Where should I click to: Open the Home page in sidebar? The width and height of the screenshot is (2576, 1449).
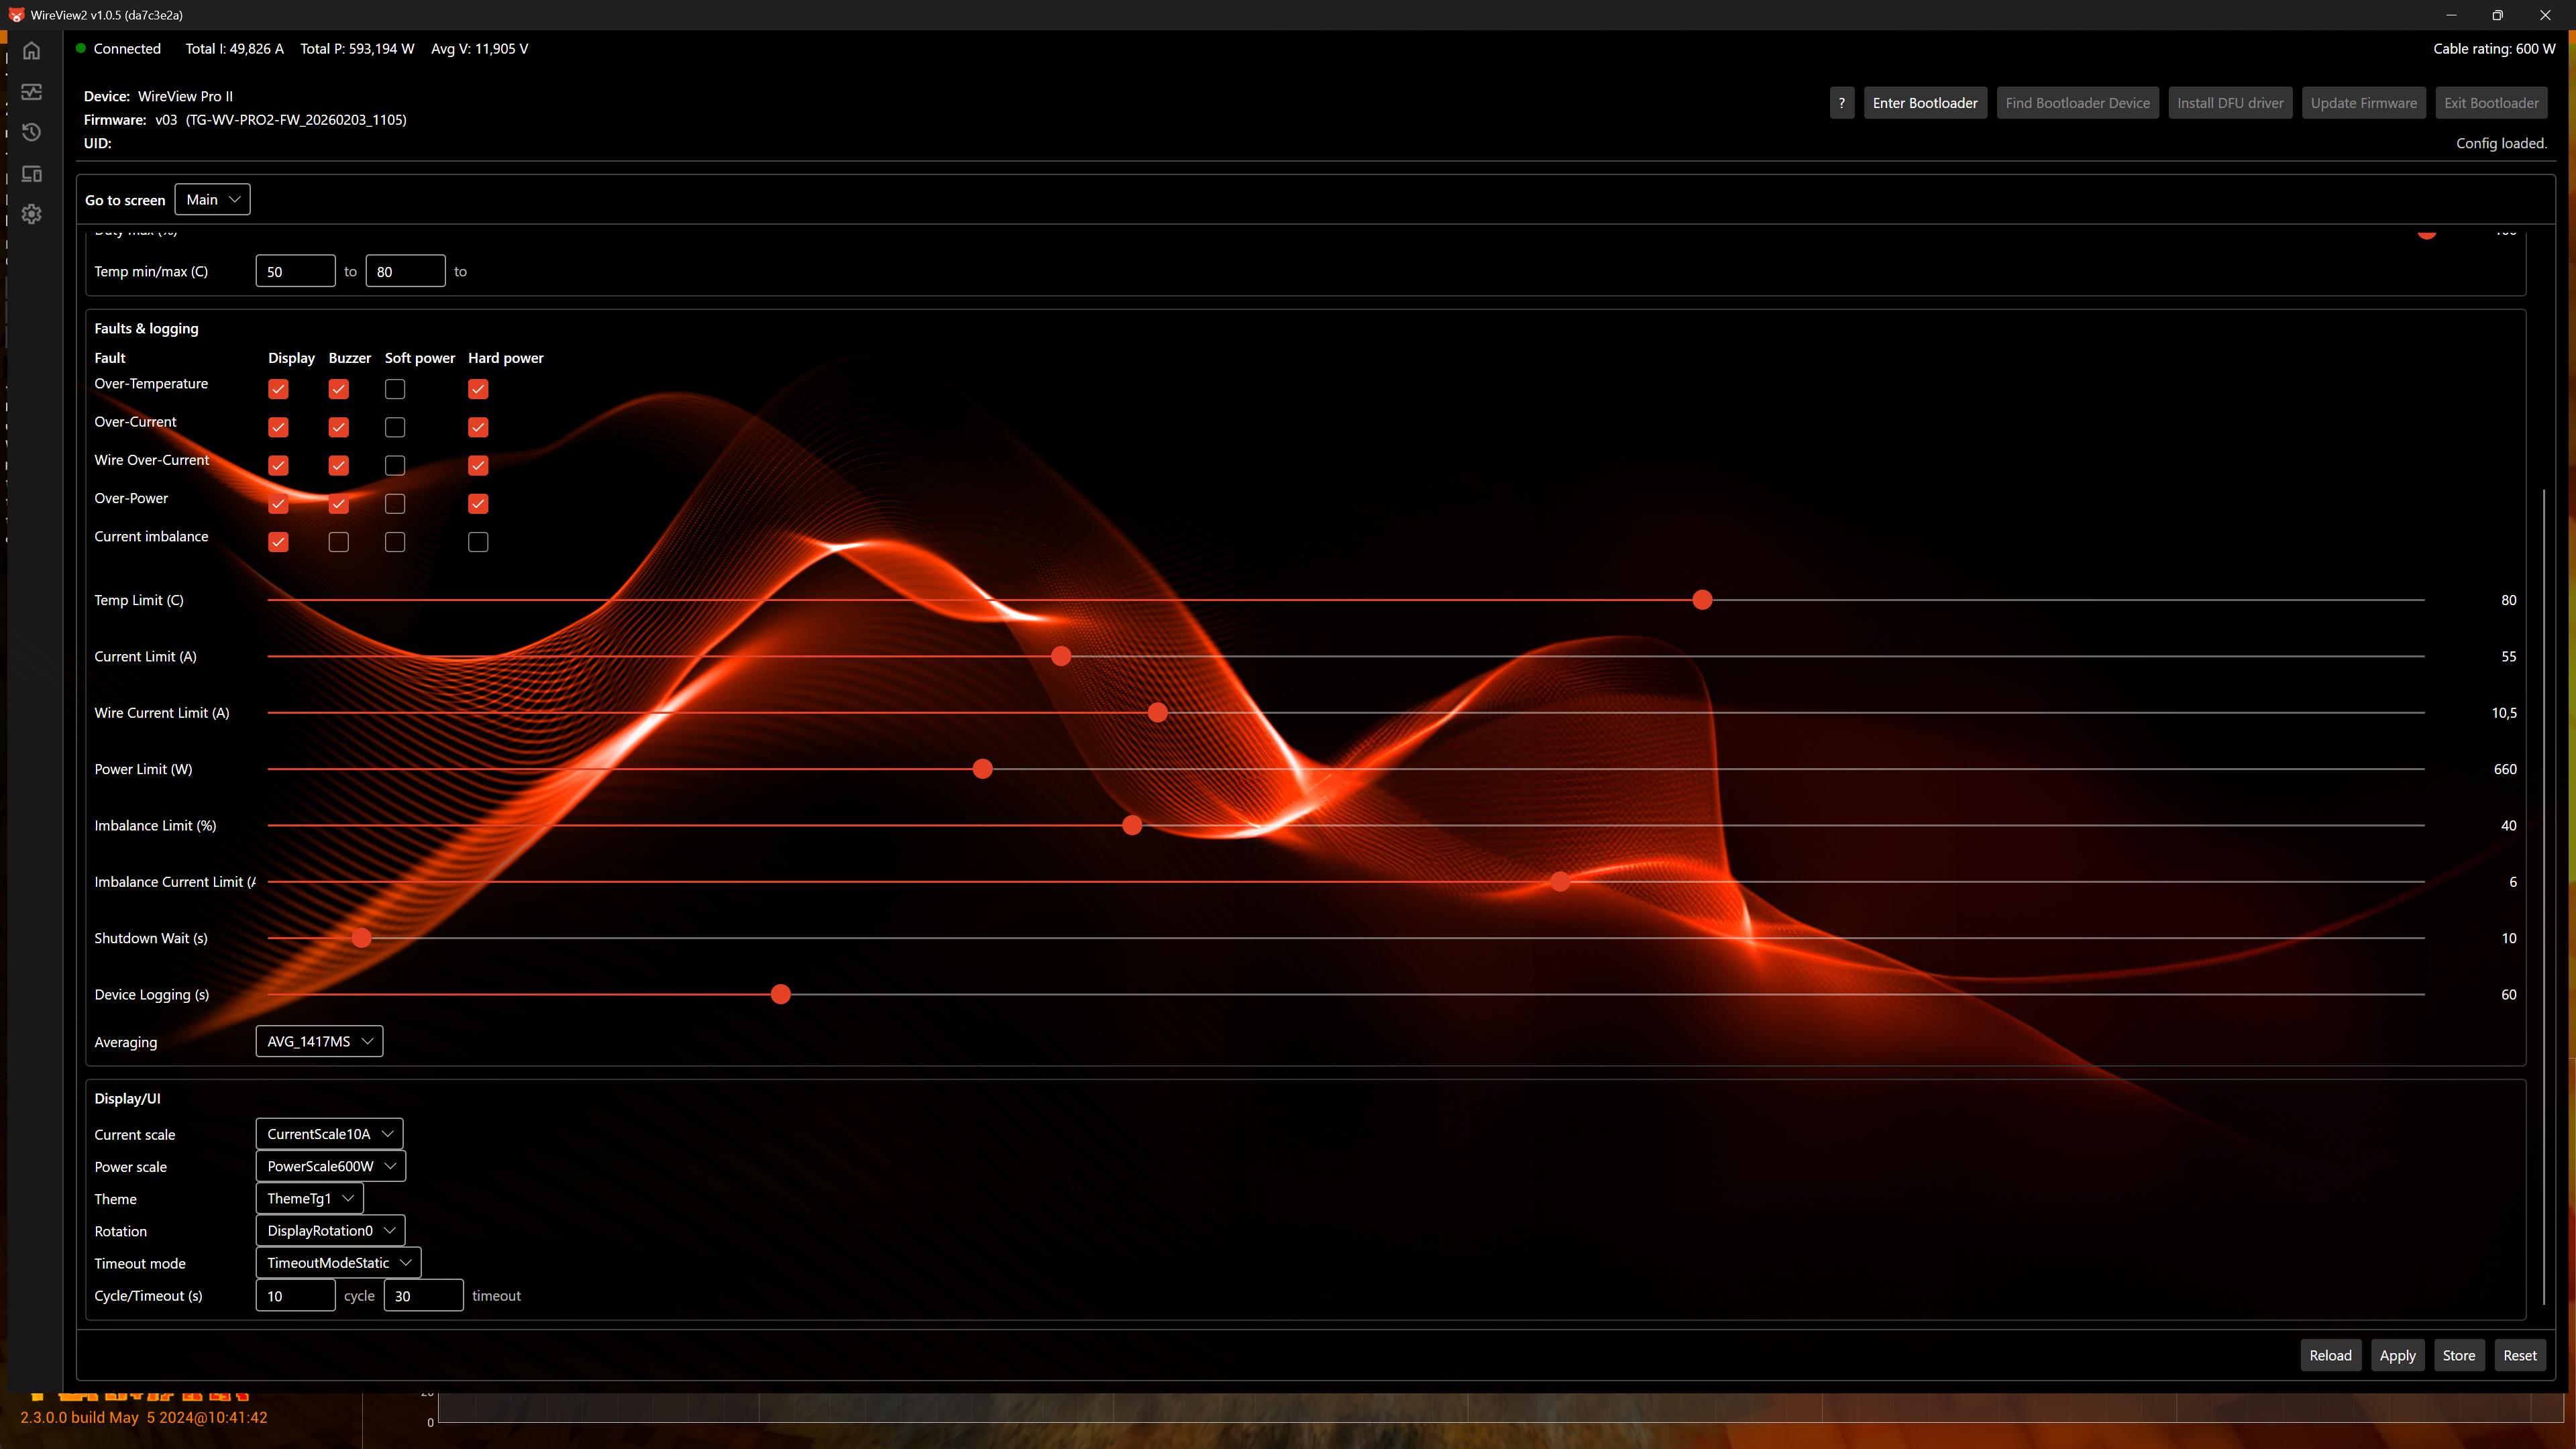32,51
